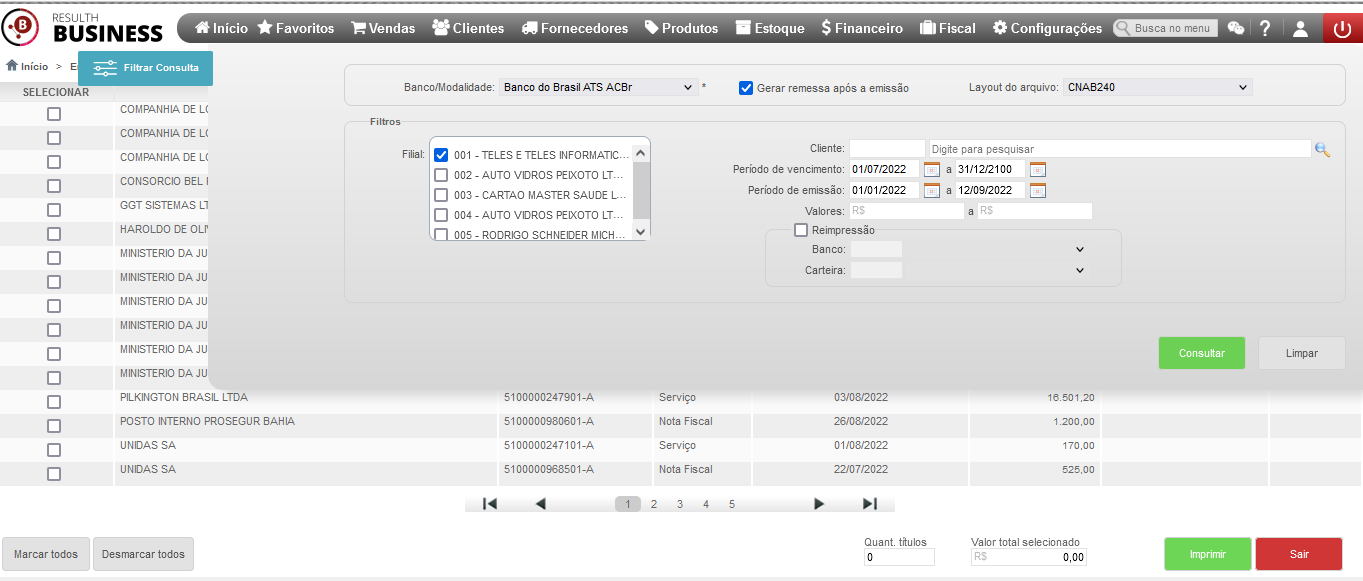Open the Clientes menu

468,28
